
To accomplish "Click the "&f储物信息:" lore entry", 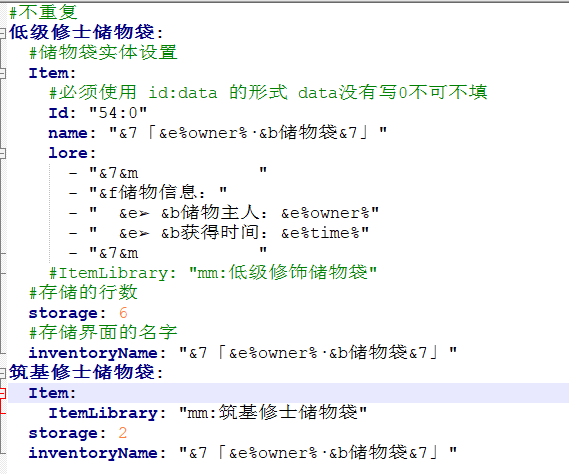I will (158, 192).
